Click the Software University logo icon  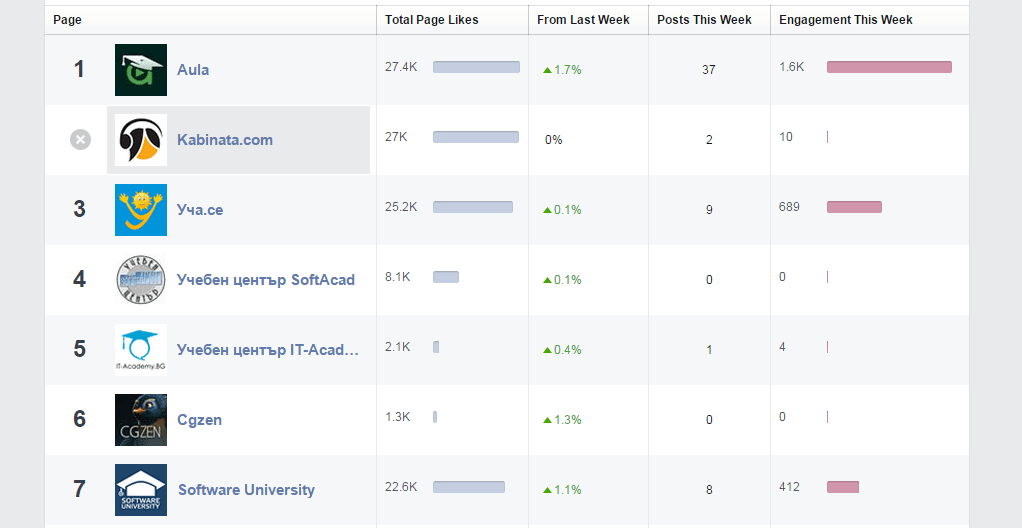(x=140, y=490)
